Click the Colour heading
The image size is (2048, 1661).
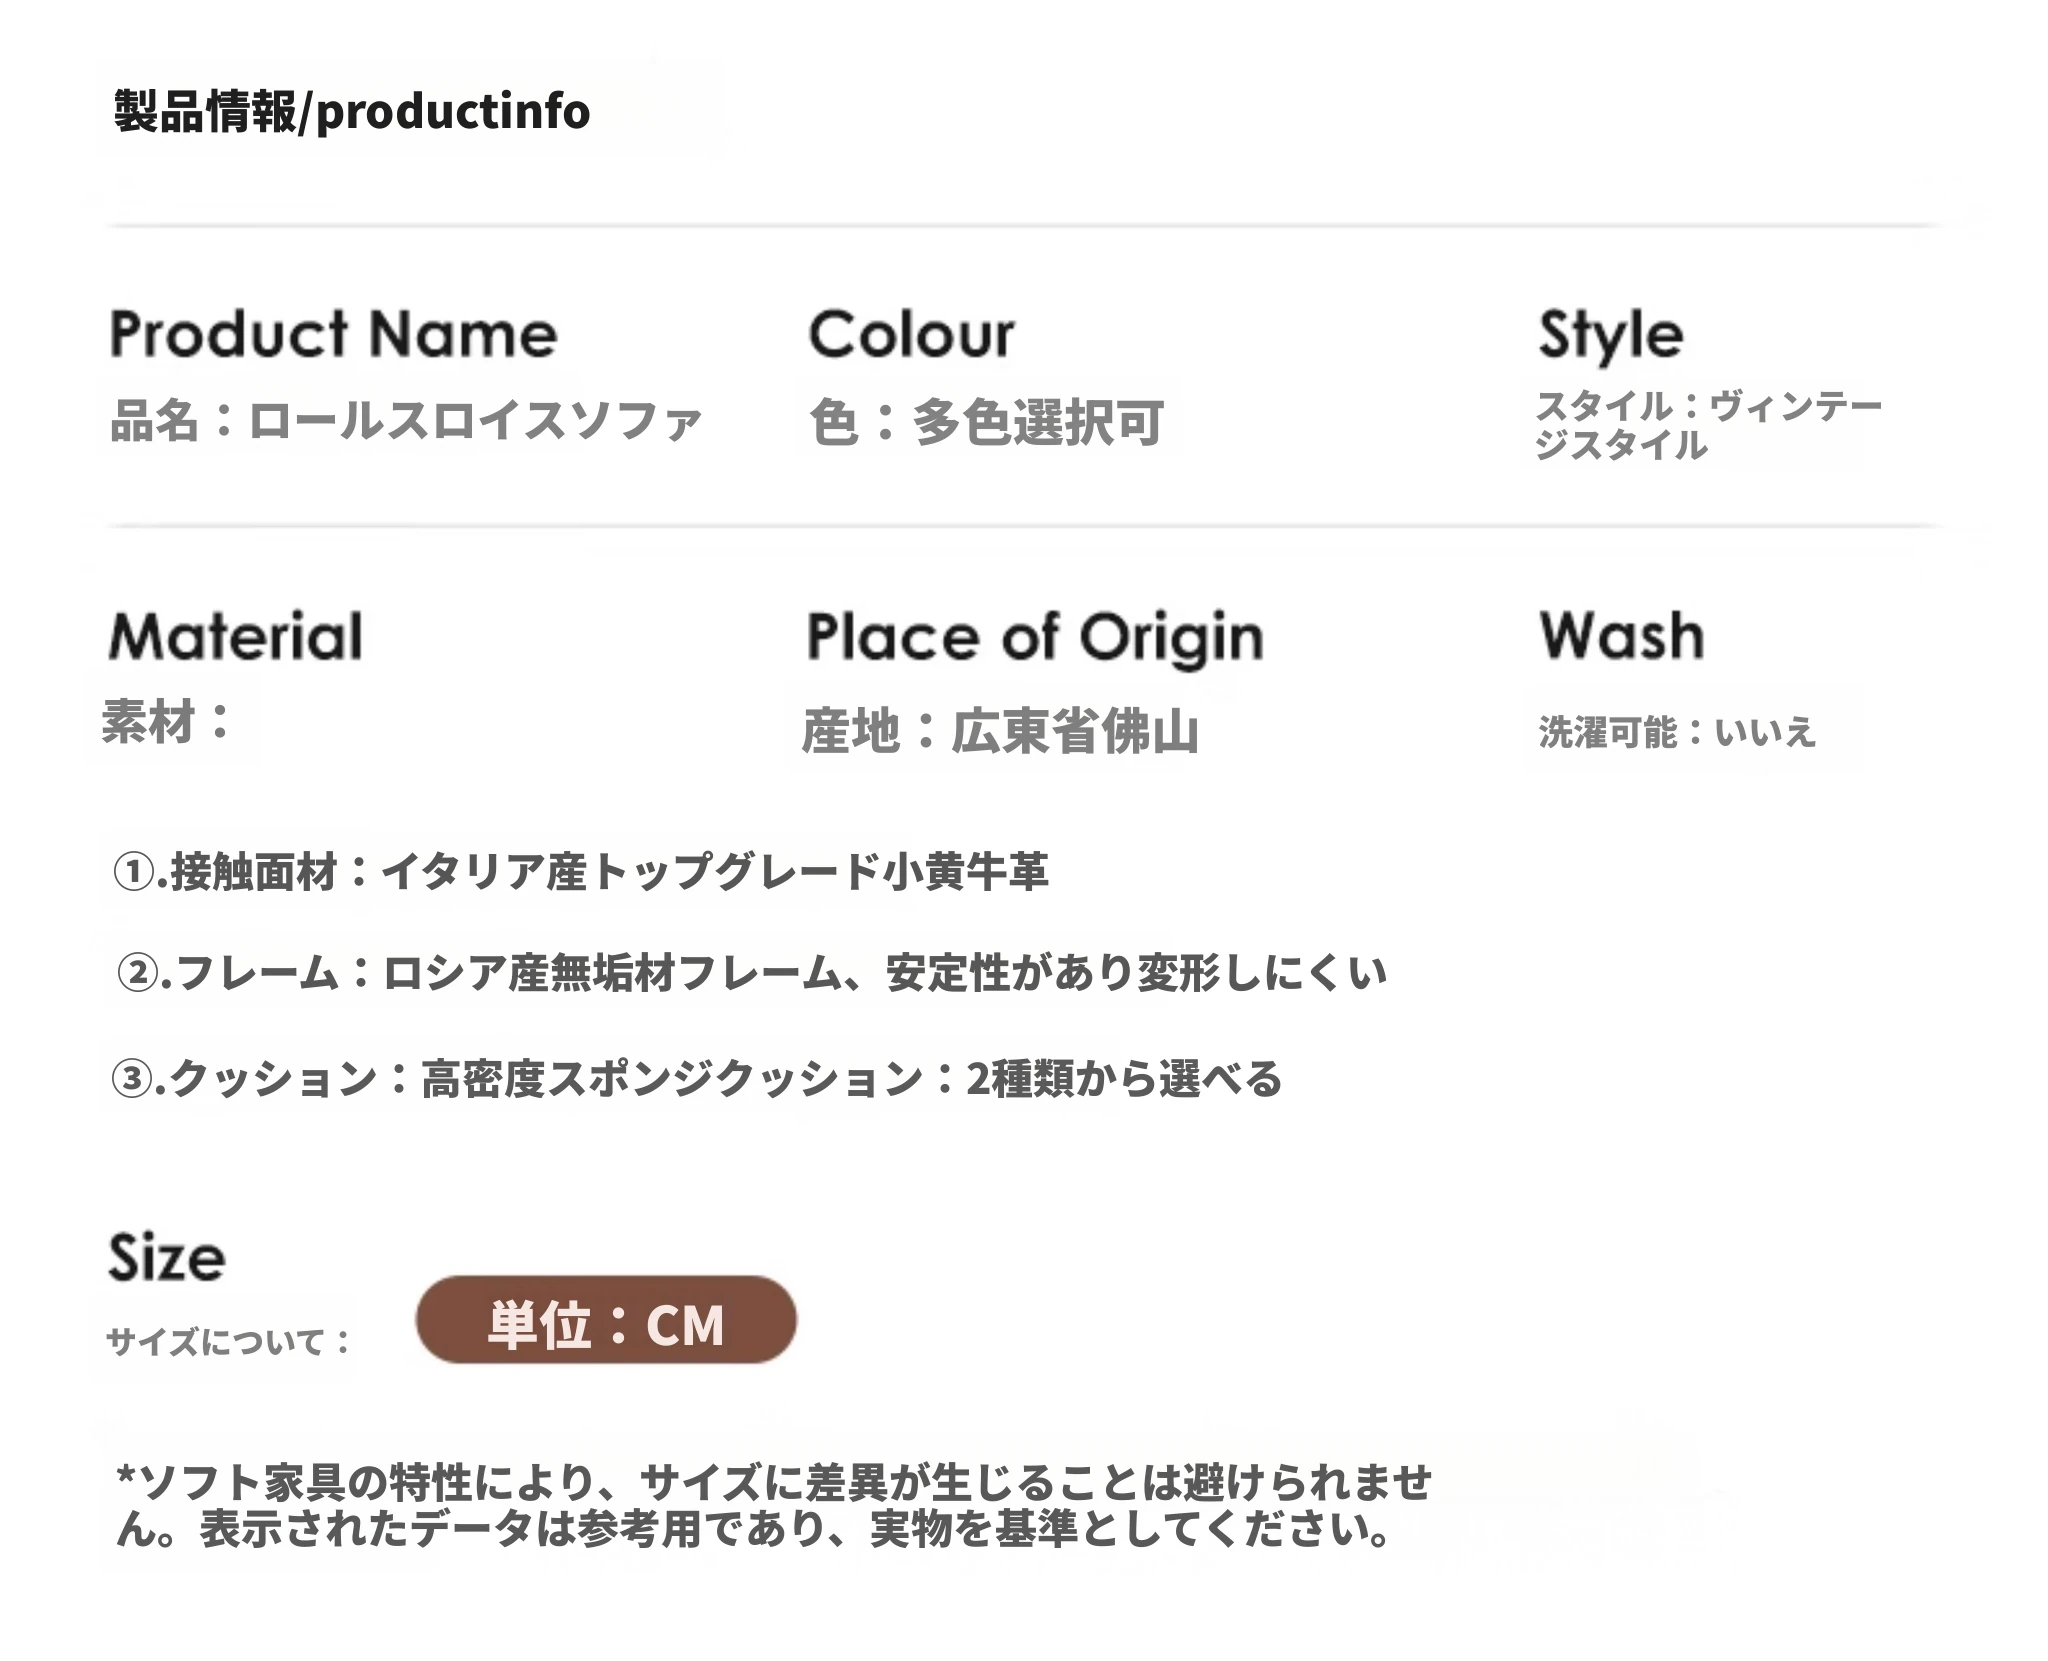(x=911, y=334)
